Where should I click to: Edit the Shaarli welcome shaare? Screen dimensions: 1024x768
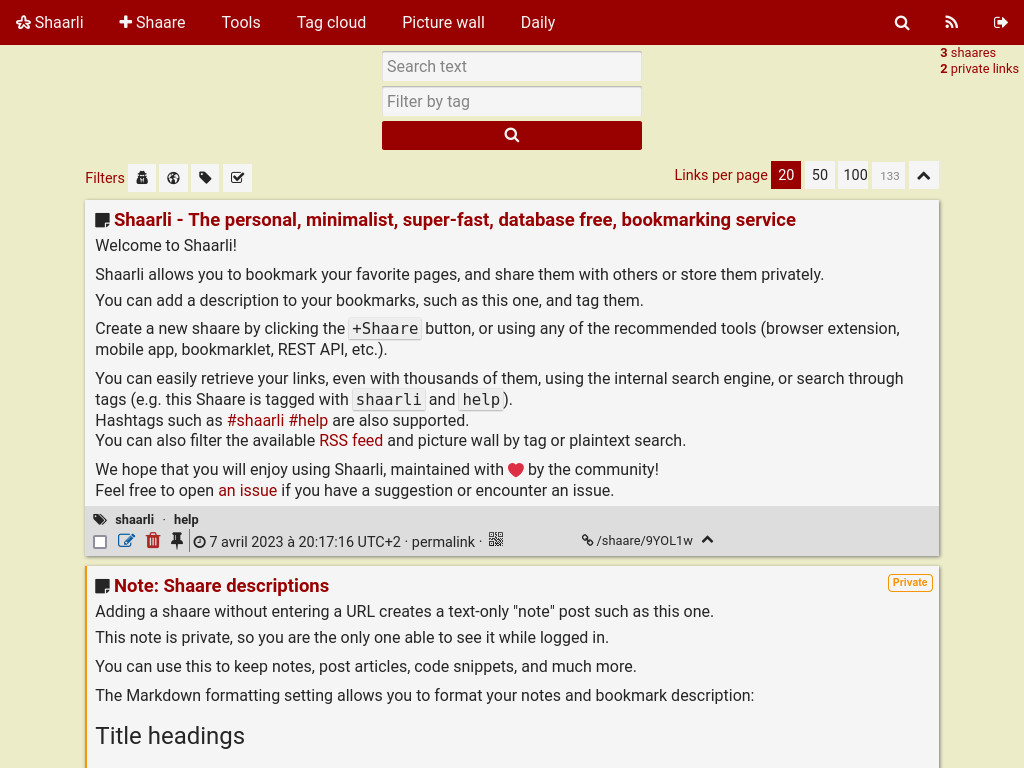pos(126,541)
